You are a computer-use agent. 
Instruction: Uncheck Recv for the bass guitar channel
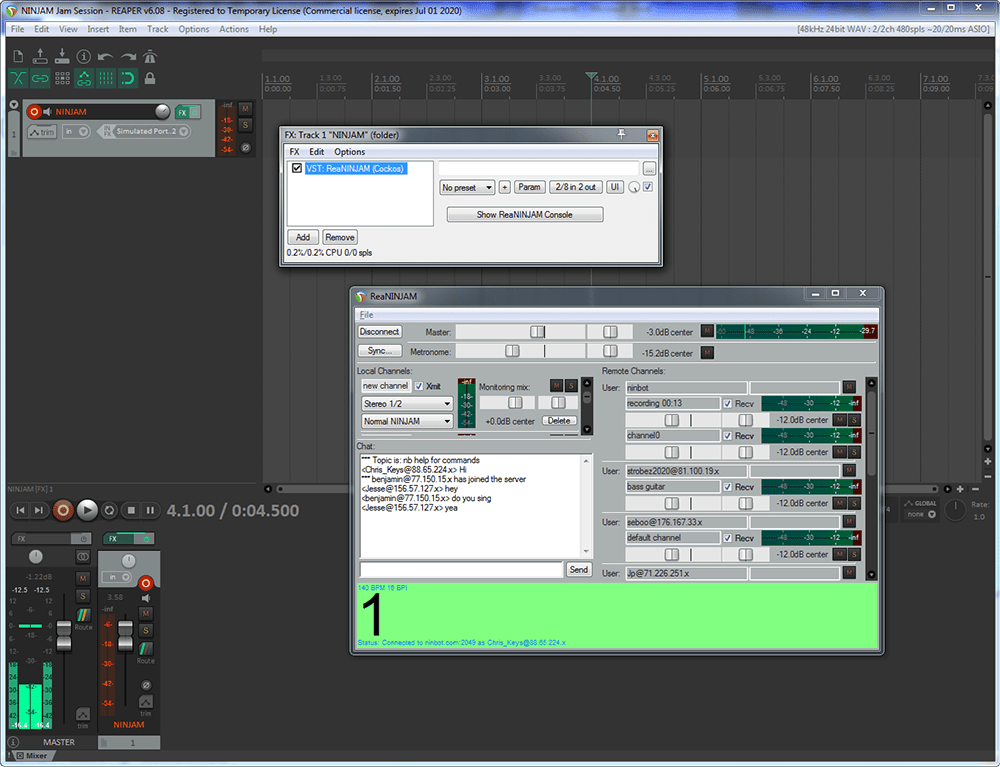point(727,487)
